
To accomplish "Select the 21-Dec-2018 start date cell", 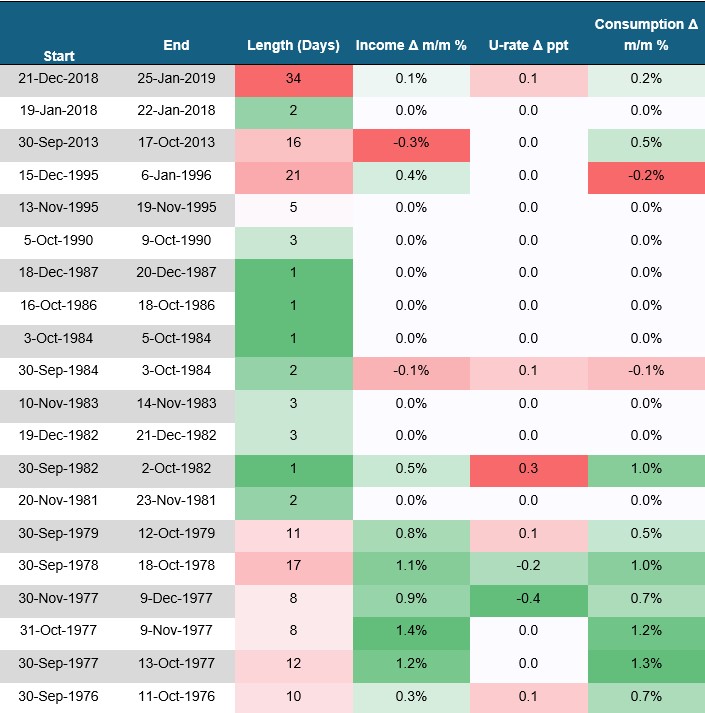I will click(59, 79).
